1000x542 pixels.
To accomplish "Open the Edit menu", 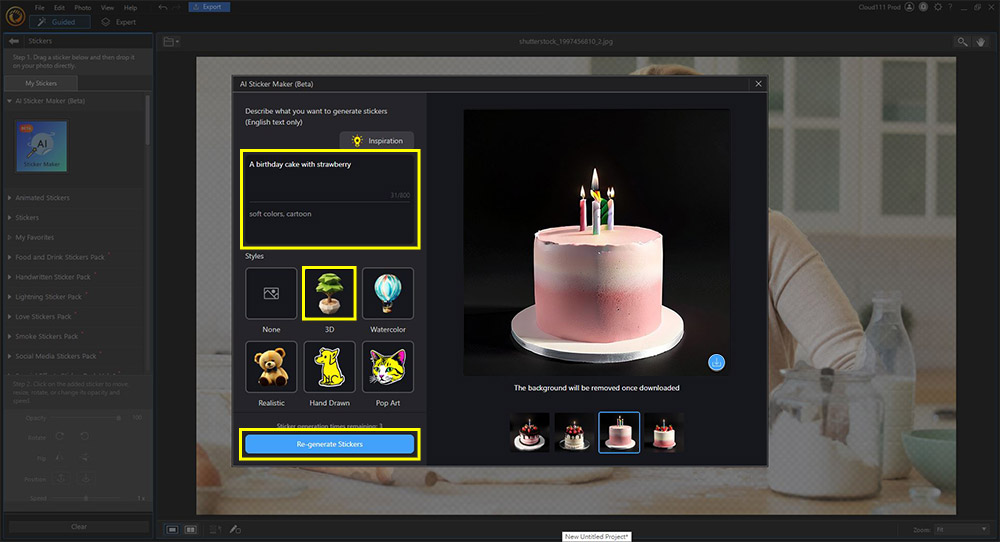I will click(x=59, y=8).
